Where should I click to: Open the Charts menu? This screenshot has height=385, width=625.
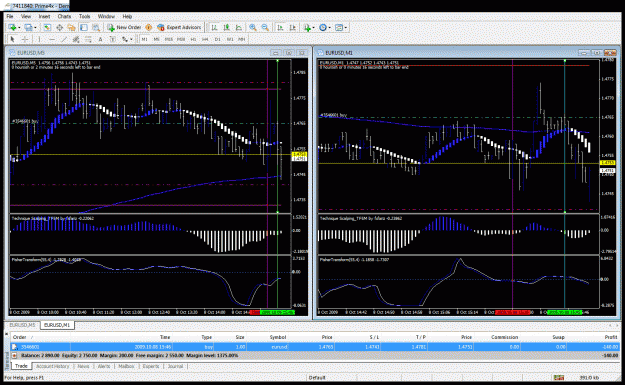coord(64,16)
